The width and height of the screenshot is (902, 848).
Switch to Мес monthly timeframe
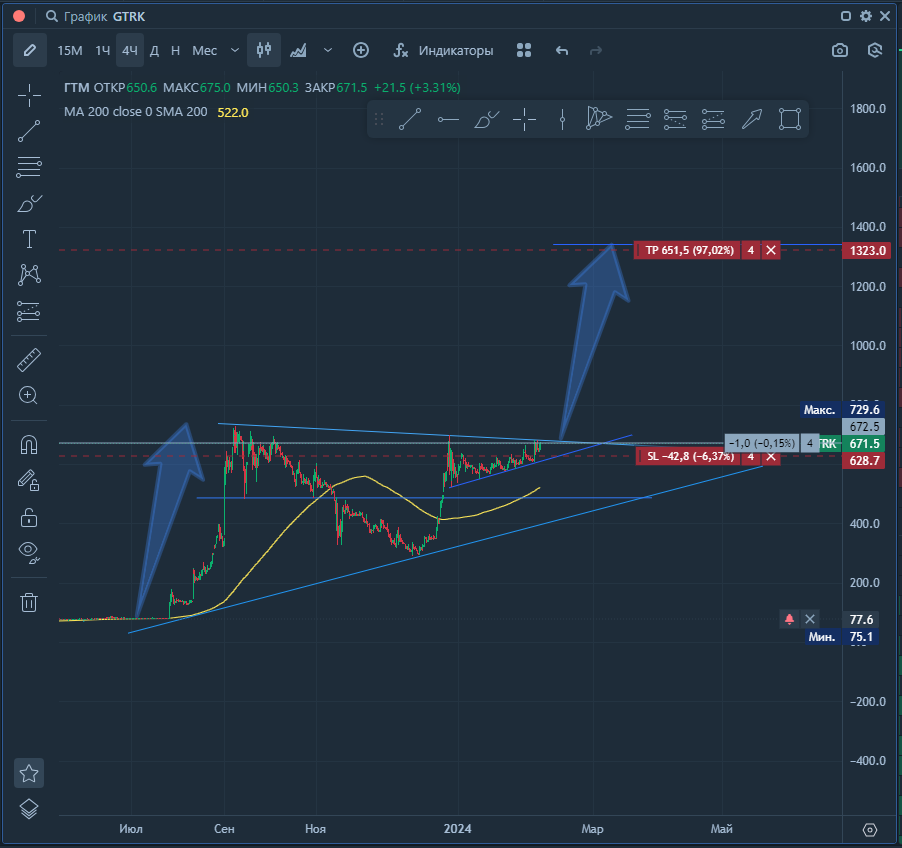coord(204,51)
